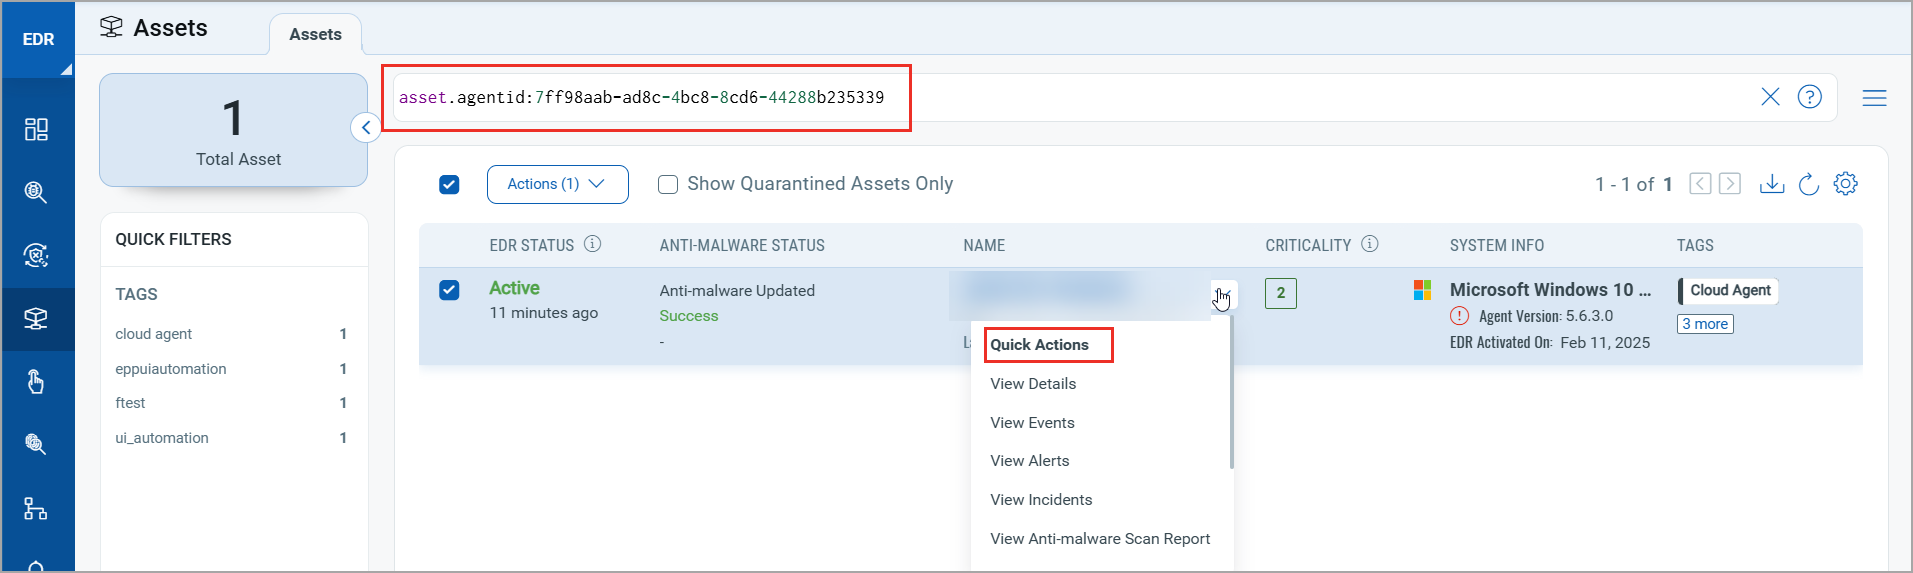The height and width of the screenshot is (573, 1913).
Task: Select the Assets sidebar icon
Action: pyautogui.click(x=36, y=319)
